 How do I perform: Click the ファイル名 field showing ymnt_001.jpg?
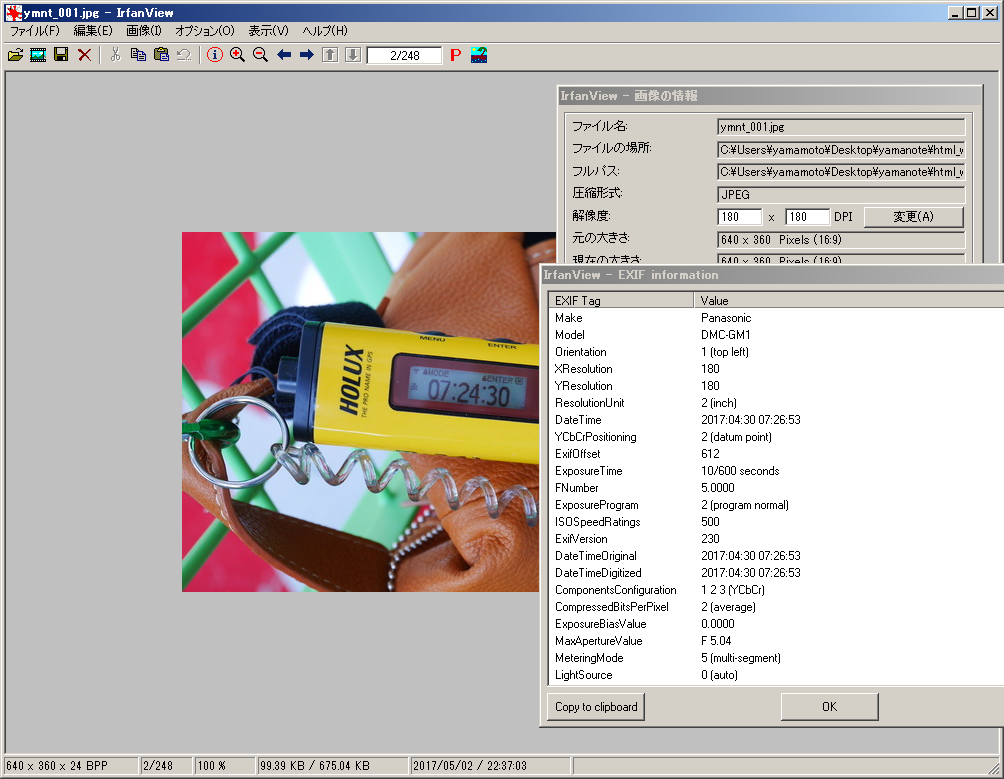(x=841, y=127)
